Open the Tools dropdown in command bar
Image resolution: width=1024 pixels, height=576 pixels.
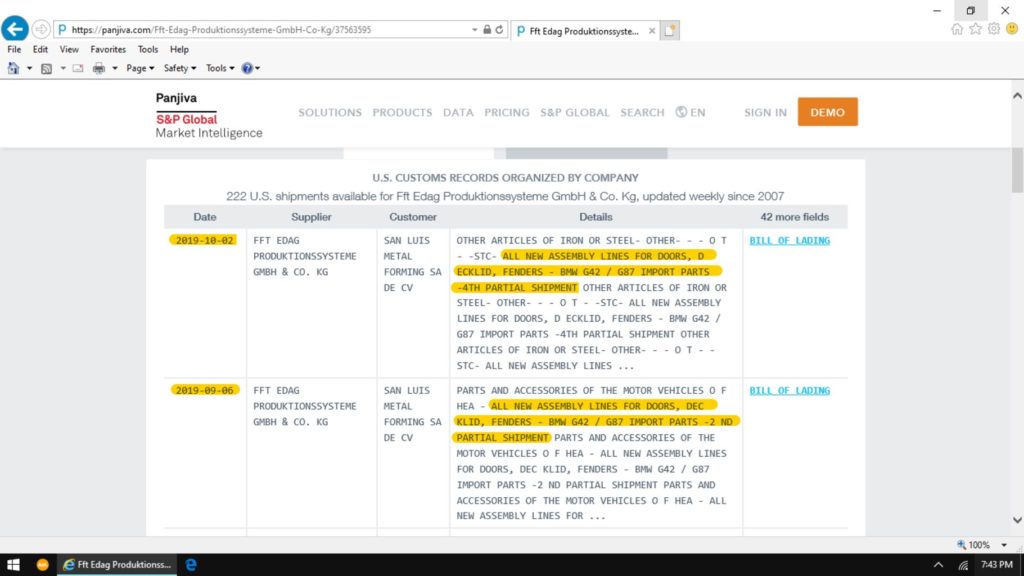pyautogui.click(x=220, y=68)
